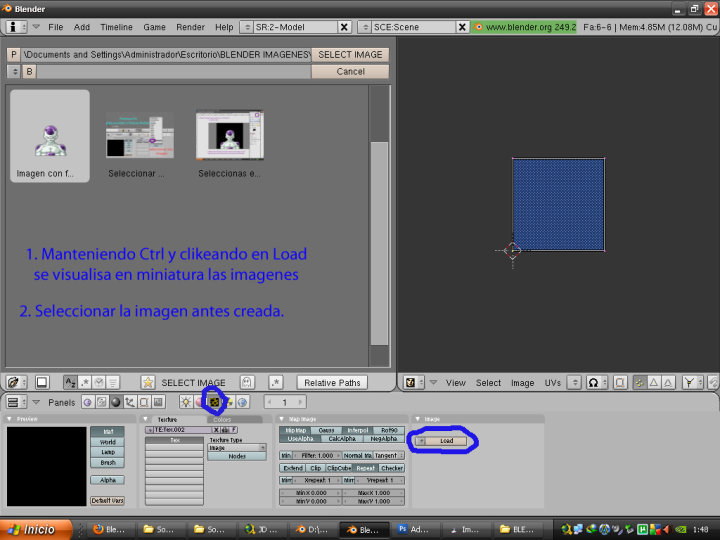The image size is (720, 540).
Task: Click the Shading context sphere icon
Action: point(116,403)
